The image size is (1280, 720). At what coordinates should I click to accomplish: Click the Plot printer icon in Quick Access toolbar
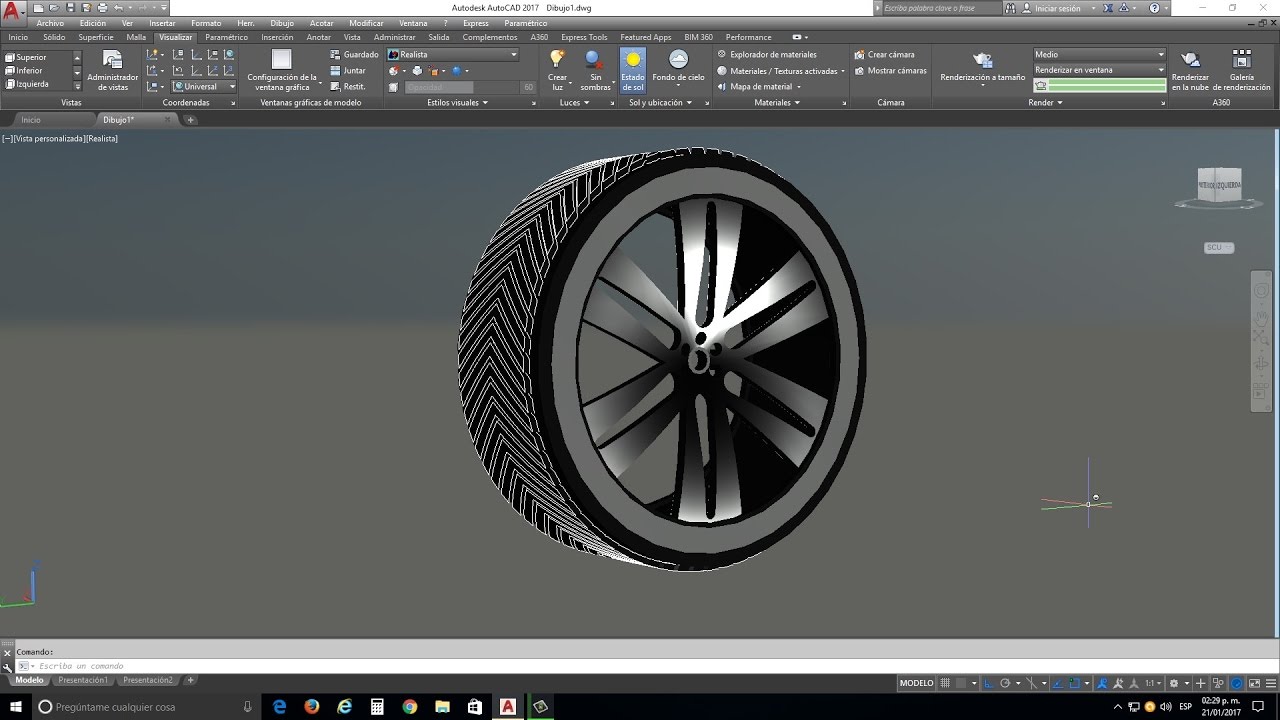(102, 8)
